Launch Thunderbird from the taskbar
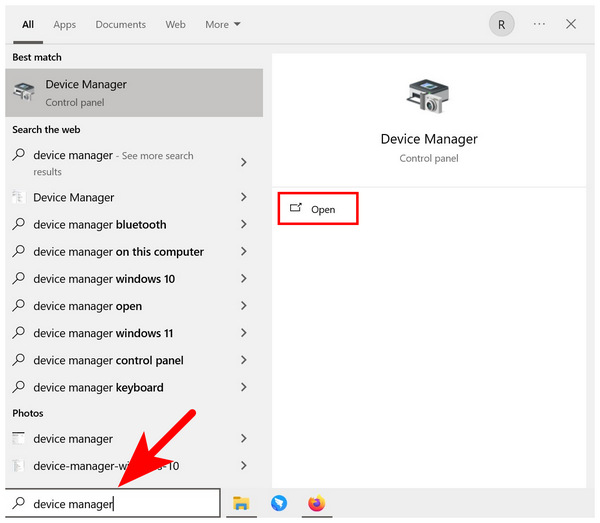The image size is (600, 523). tap(279, 503)
